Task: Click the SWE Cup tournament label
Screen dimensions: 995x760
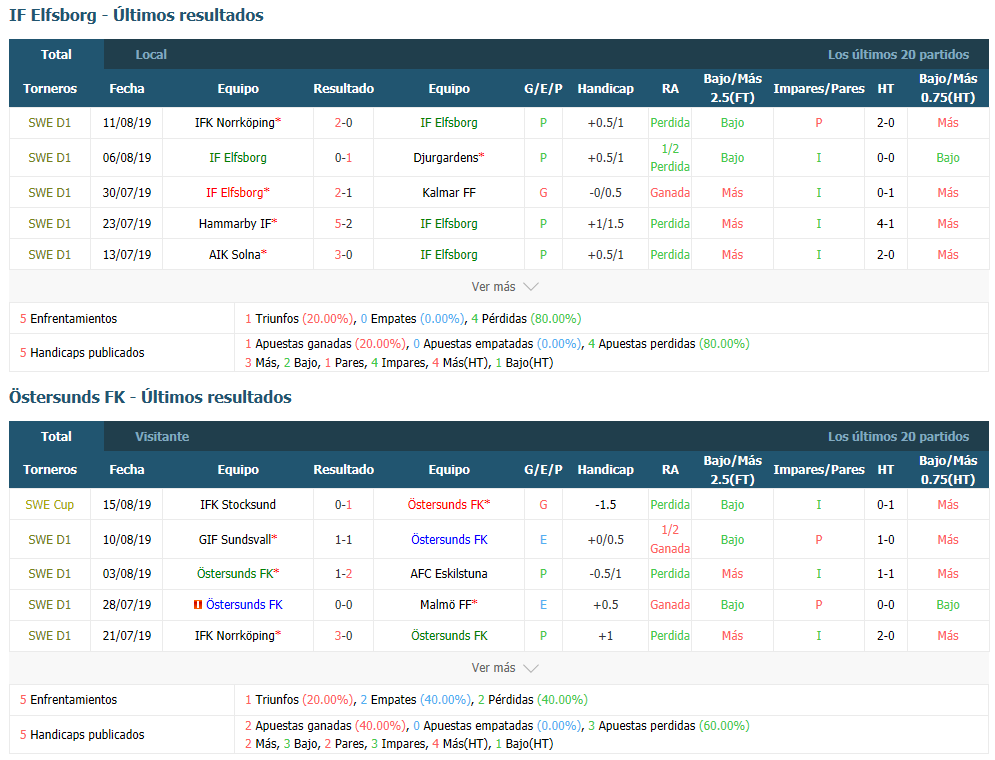Action: (x=49, y=505)
